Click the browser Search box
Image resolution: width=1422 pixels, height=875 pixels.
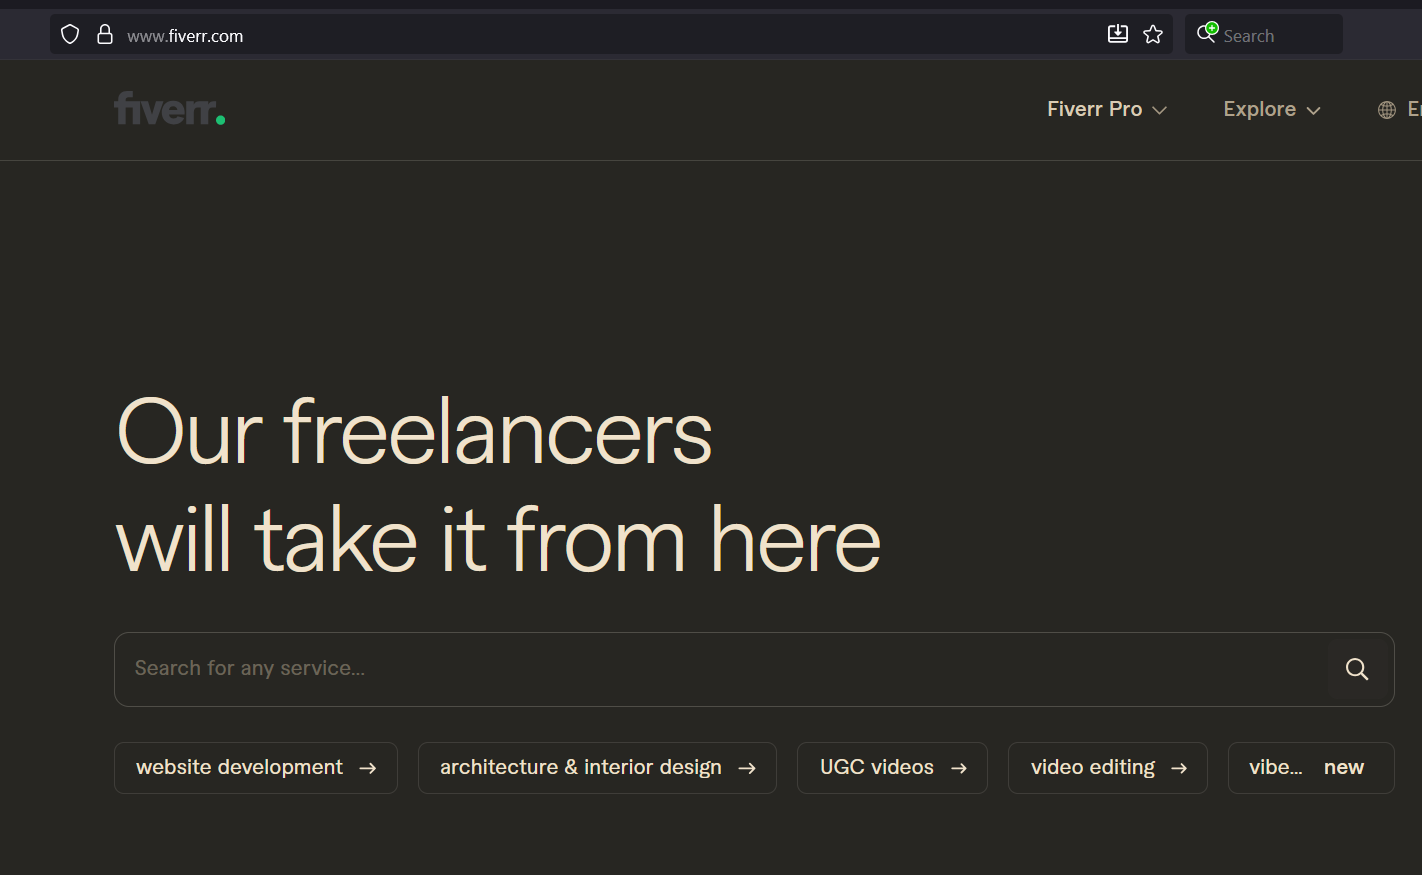click(1264, 35)
